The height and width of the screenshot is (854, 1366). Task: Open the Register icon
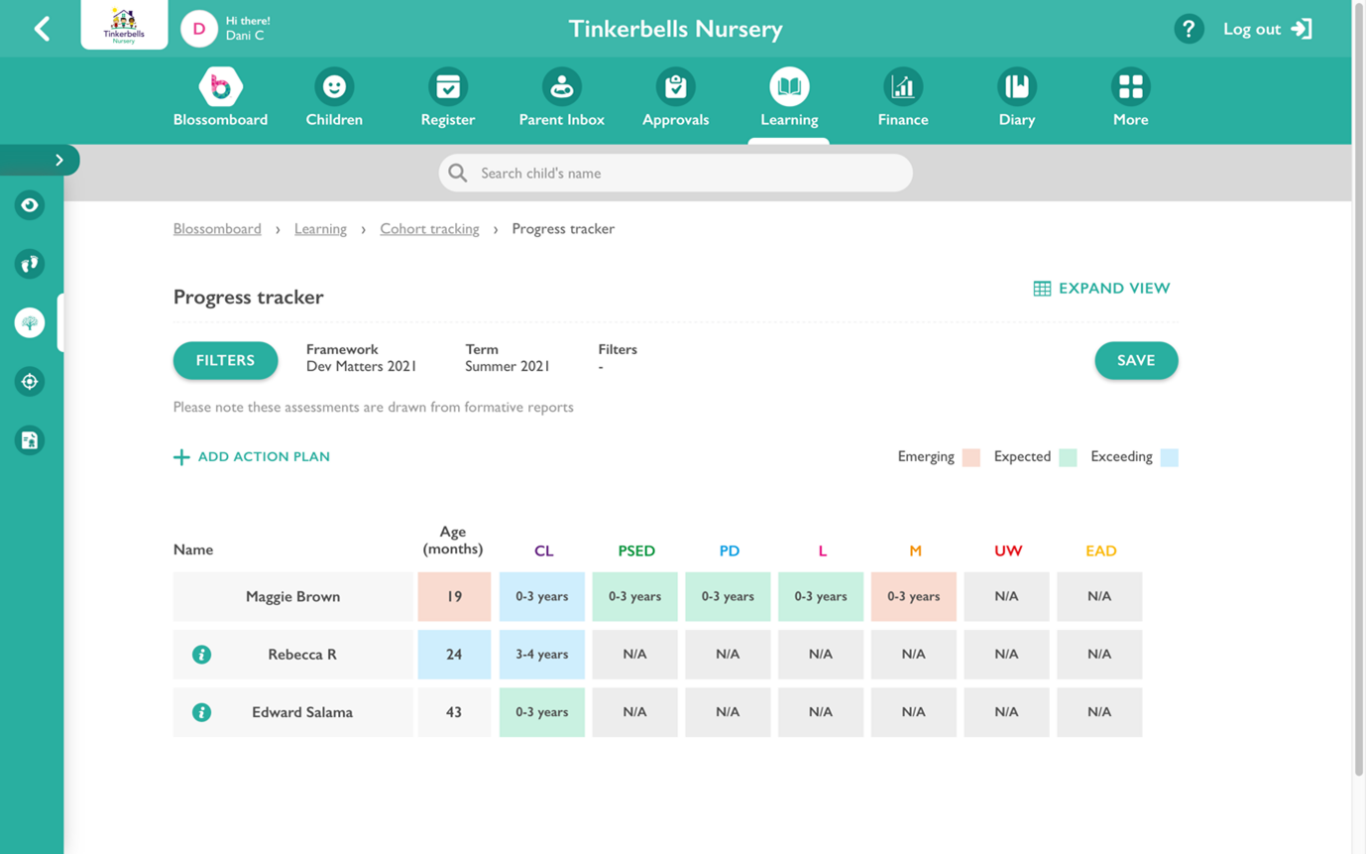tap(447, 86)
